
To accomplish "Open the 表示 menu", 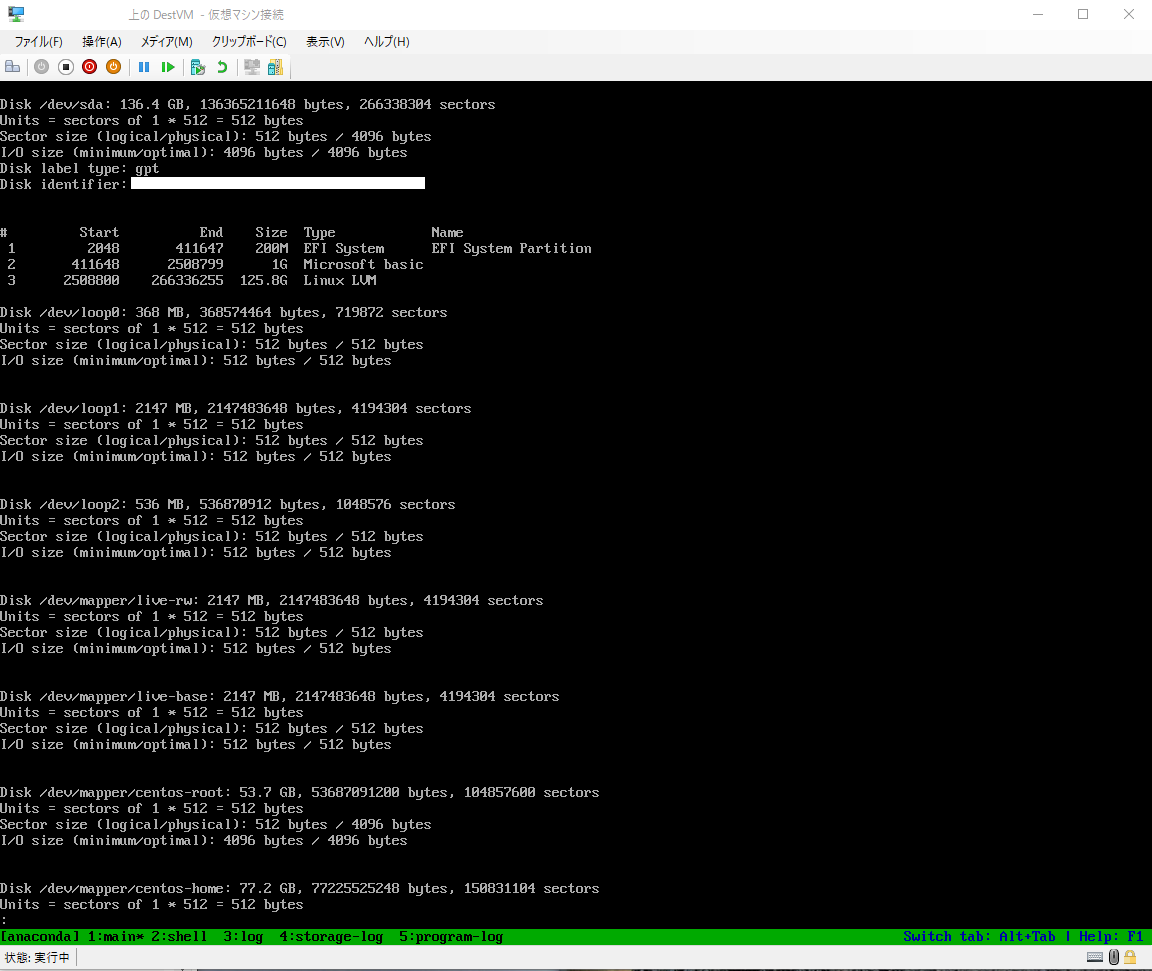I will (x=323, y=41).
